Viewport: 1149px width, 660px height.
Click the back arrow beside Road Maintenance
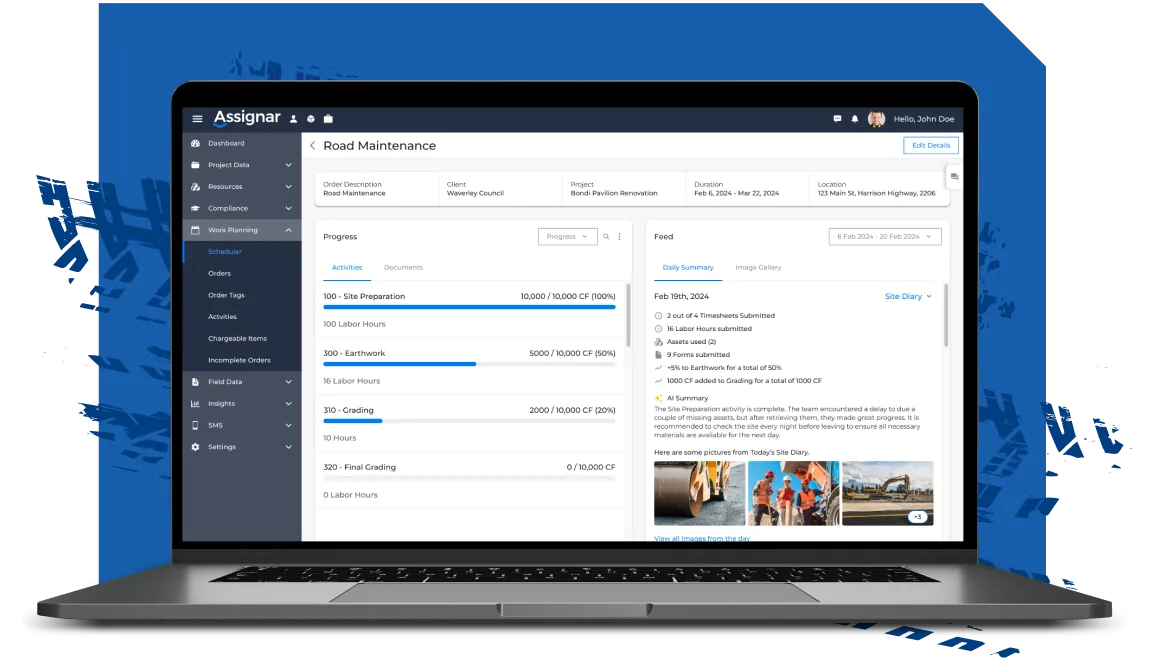pyautogui.click(x=313, y=146)
